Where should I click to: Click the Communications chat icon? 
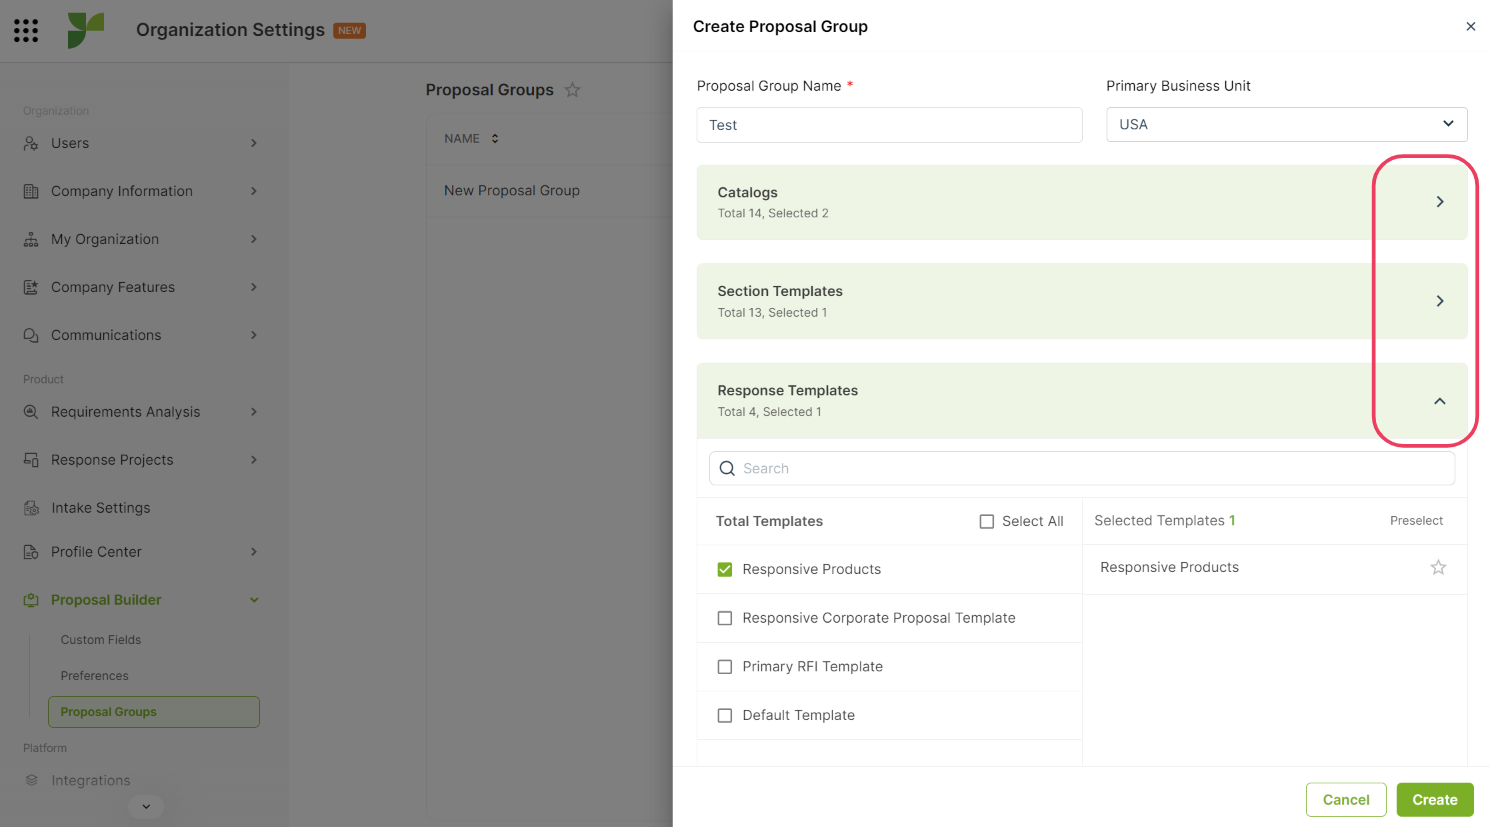coord(31,335)
